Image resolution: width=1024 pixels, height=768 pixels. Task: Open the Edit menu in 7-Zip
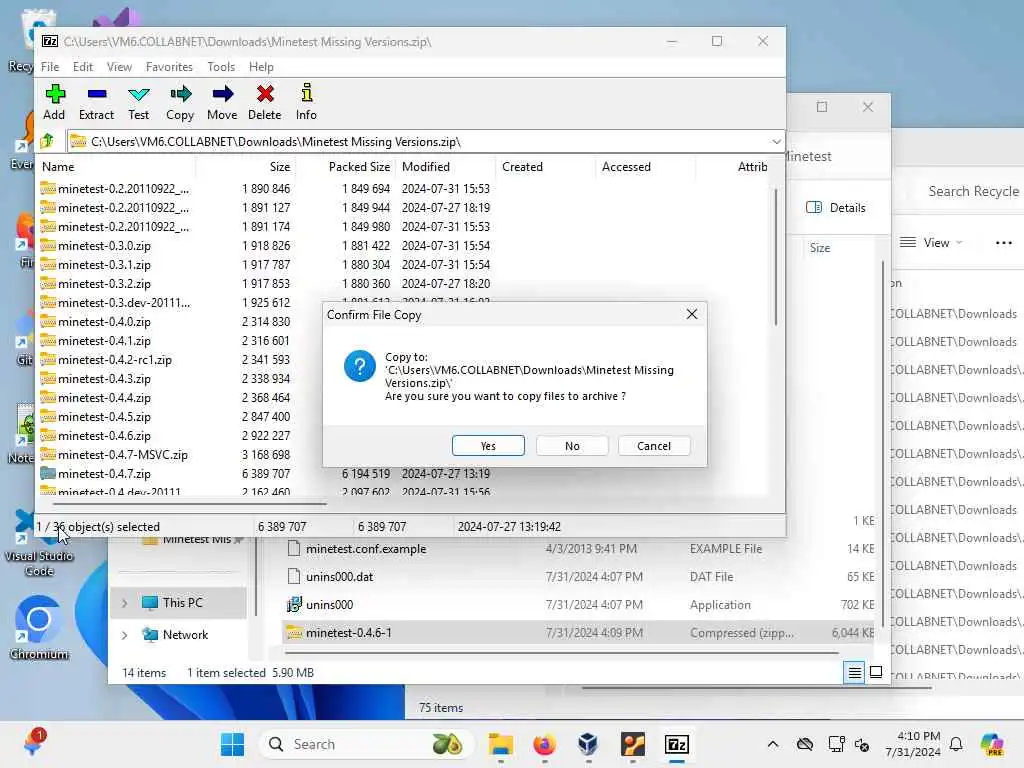pos(82,67)
